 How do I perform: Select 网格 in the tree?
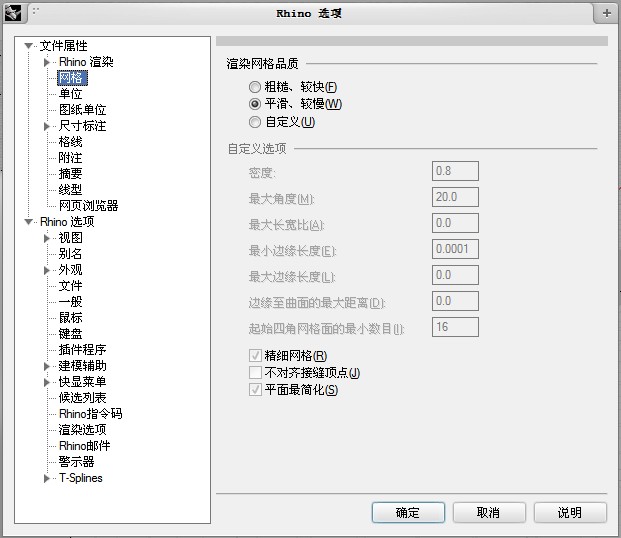click(x=72, y=78)
